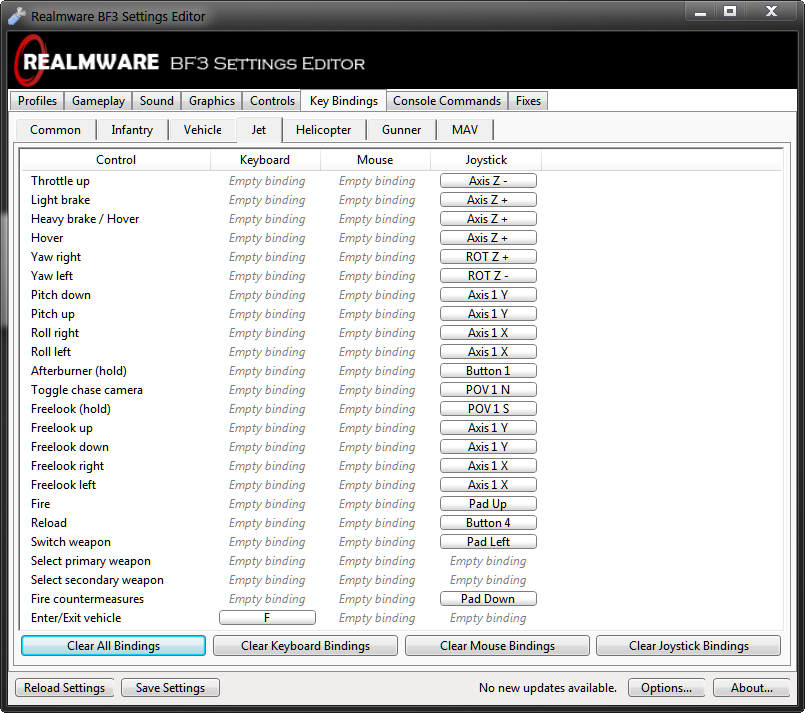The image size is (805, 713).
Task: Set mouse binding for Fire
Action: pos(377,504)
